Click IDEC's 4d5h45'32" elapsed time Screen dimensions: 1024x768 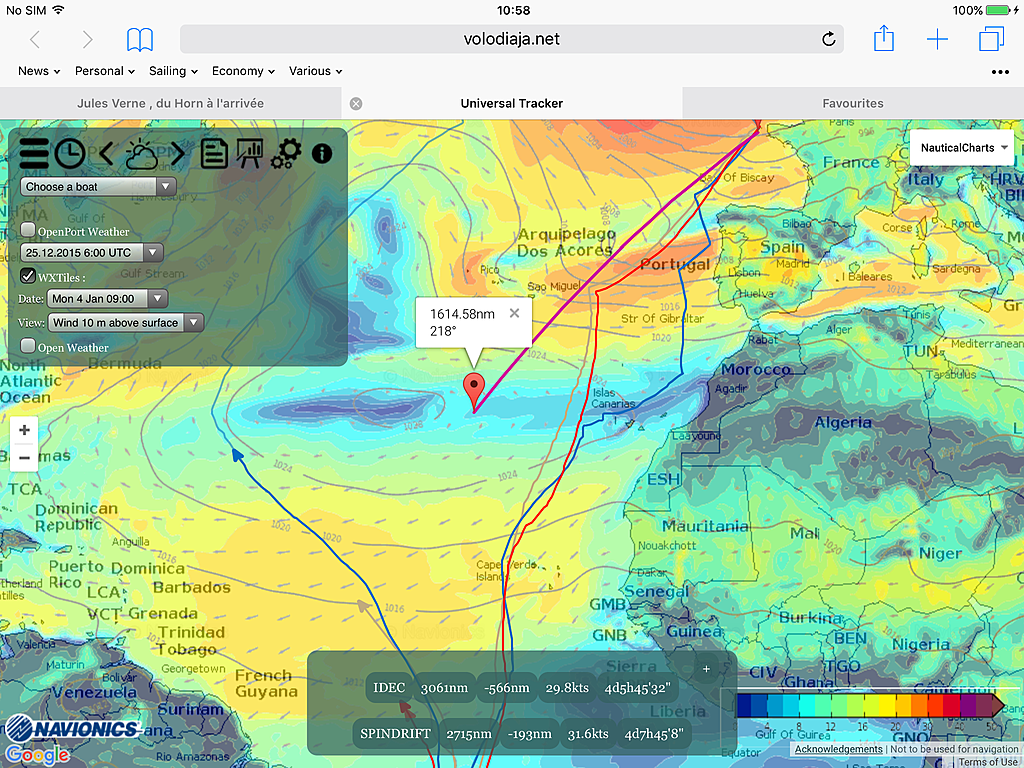tap(637, 688)
